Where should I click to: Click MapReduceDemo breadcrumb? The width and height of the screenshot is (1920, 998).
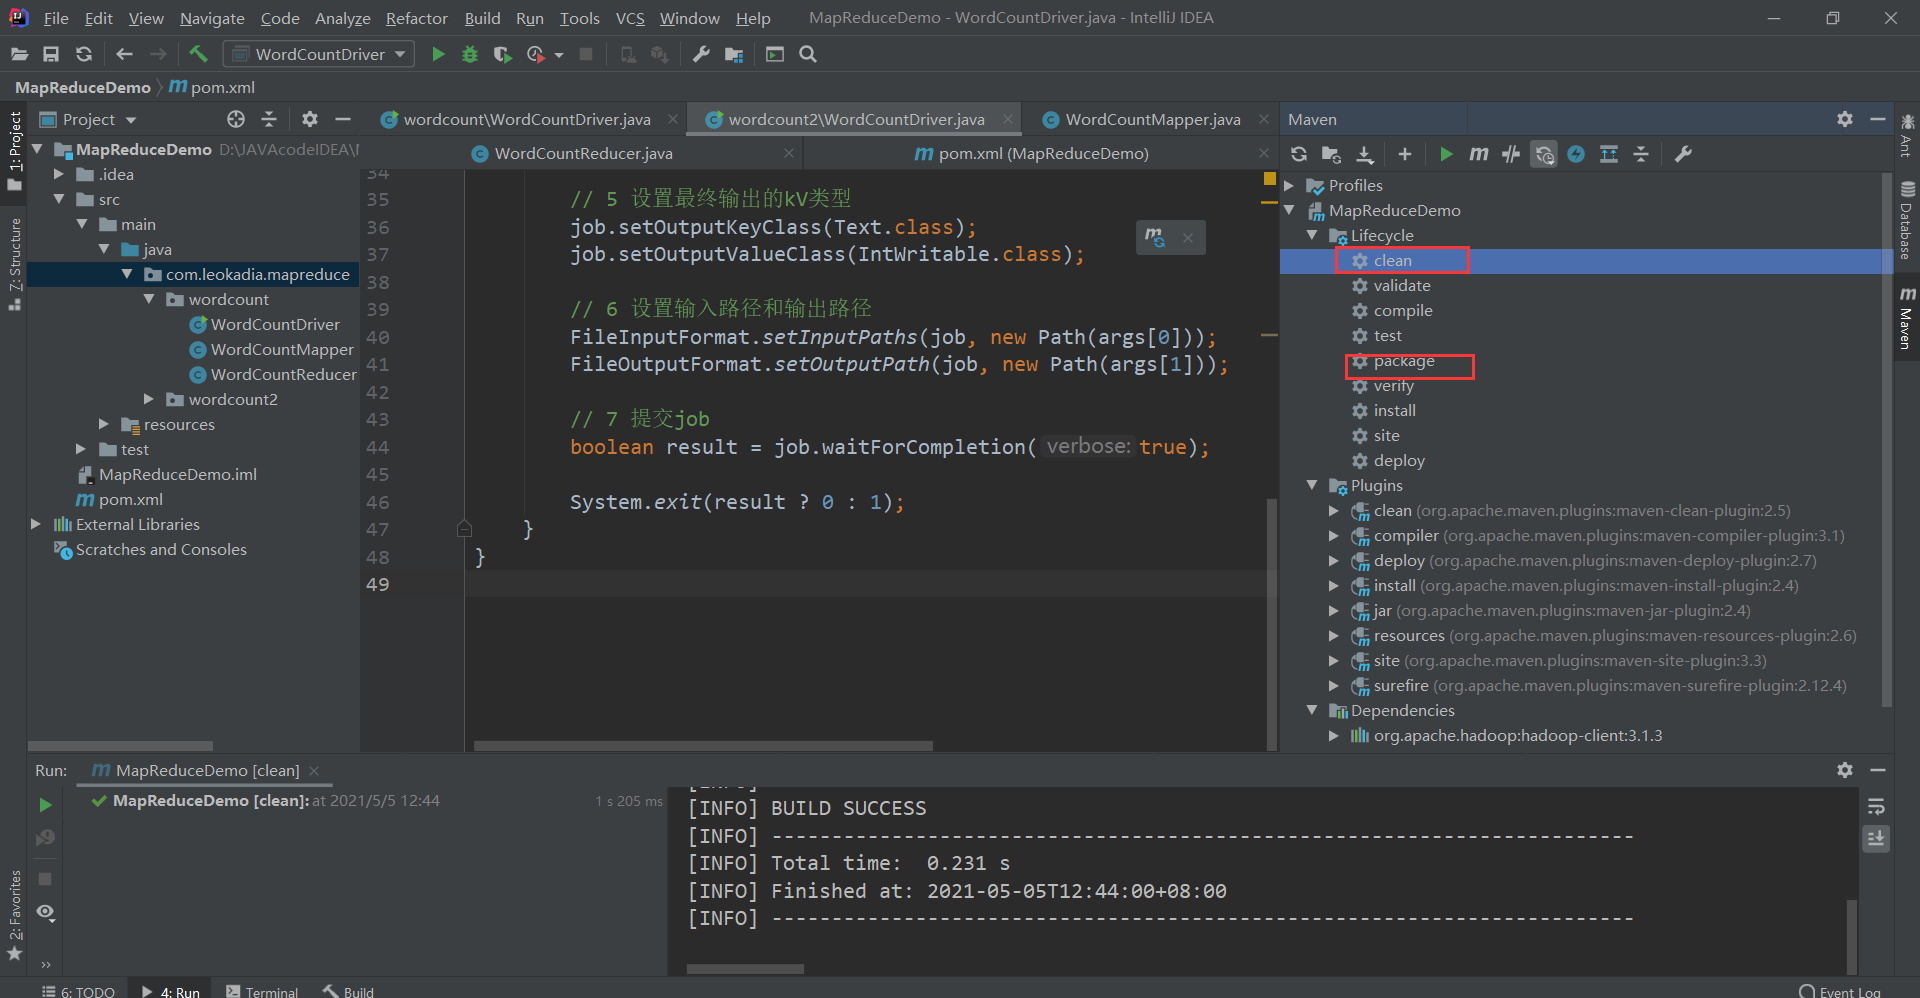click(x=82, y=87)
